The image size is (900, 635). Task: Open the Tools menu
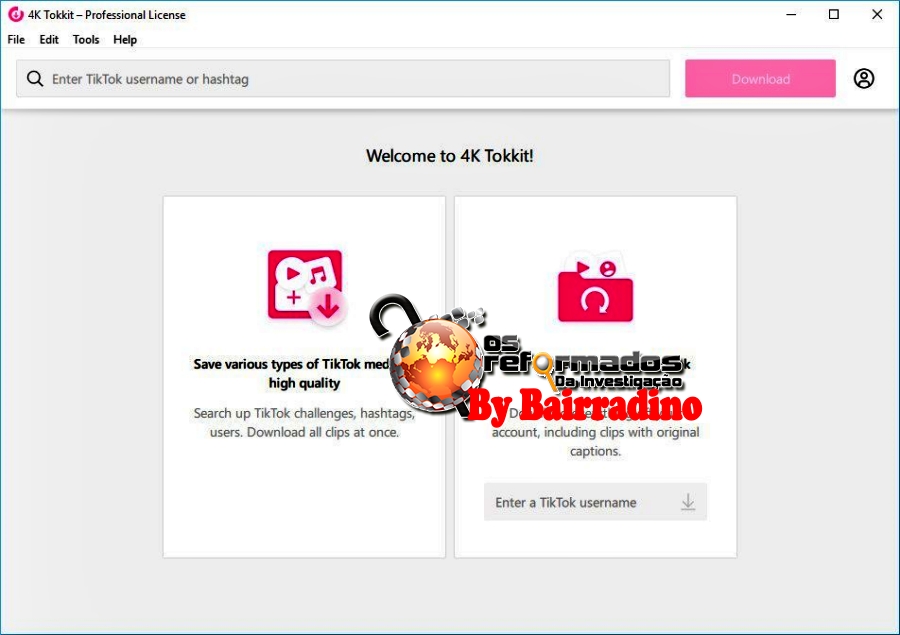click(86, 40)
